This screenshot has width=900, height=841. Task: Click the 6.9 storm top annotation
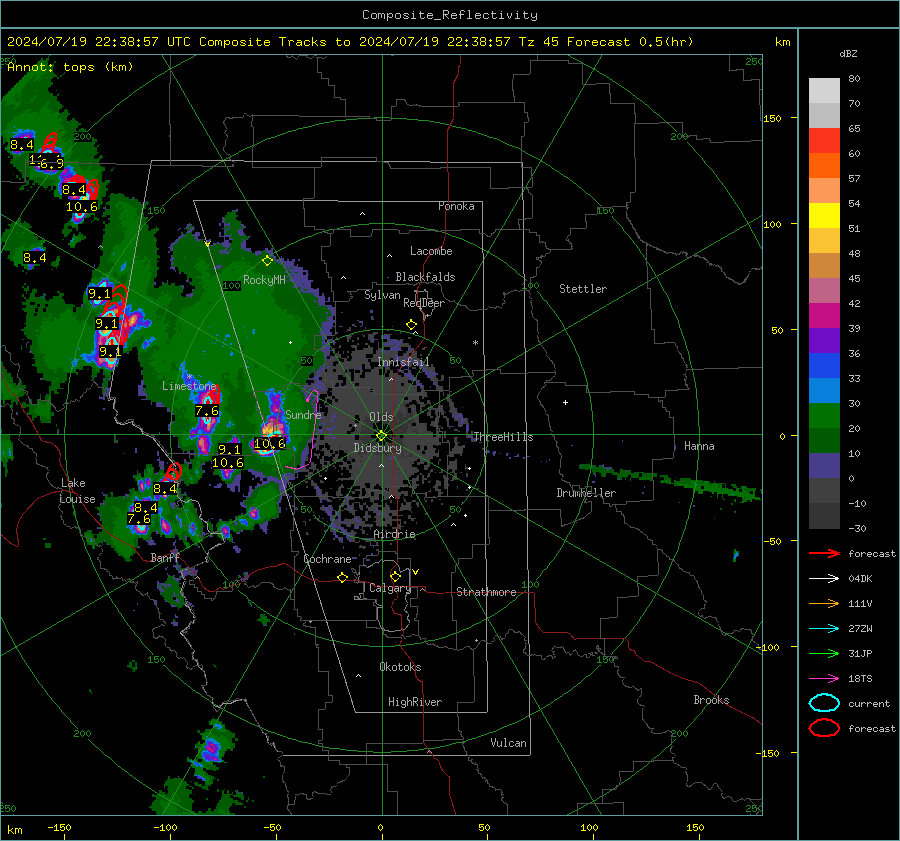[51, 164]
